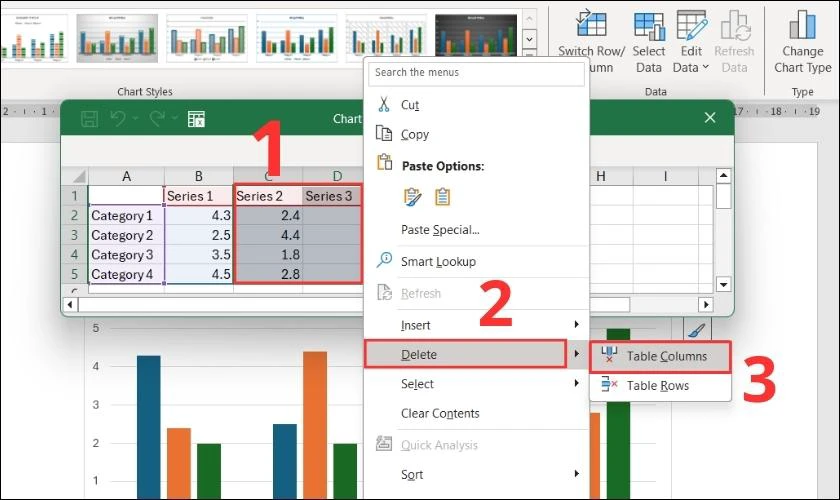This screenshot has height=500, width=840.
Task: Click the sheet's vertical scrollbar down arrow
Action: click(x=723, y=284)
